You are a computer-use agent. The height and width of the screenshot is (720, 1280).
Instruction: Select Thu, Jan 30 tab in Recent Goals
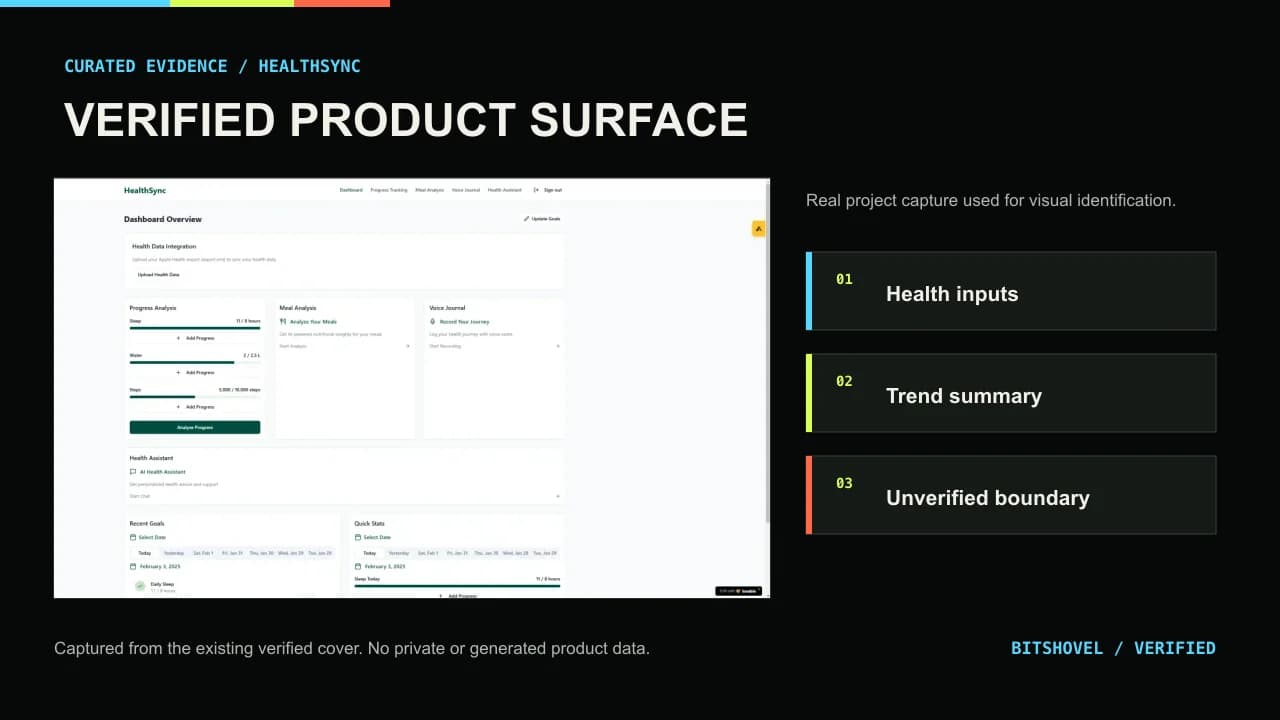pos(261,553)
